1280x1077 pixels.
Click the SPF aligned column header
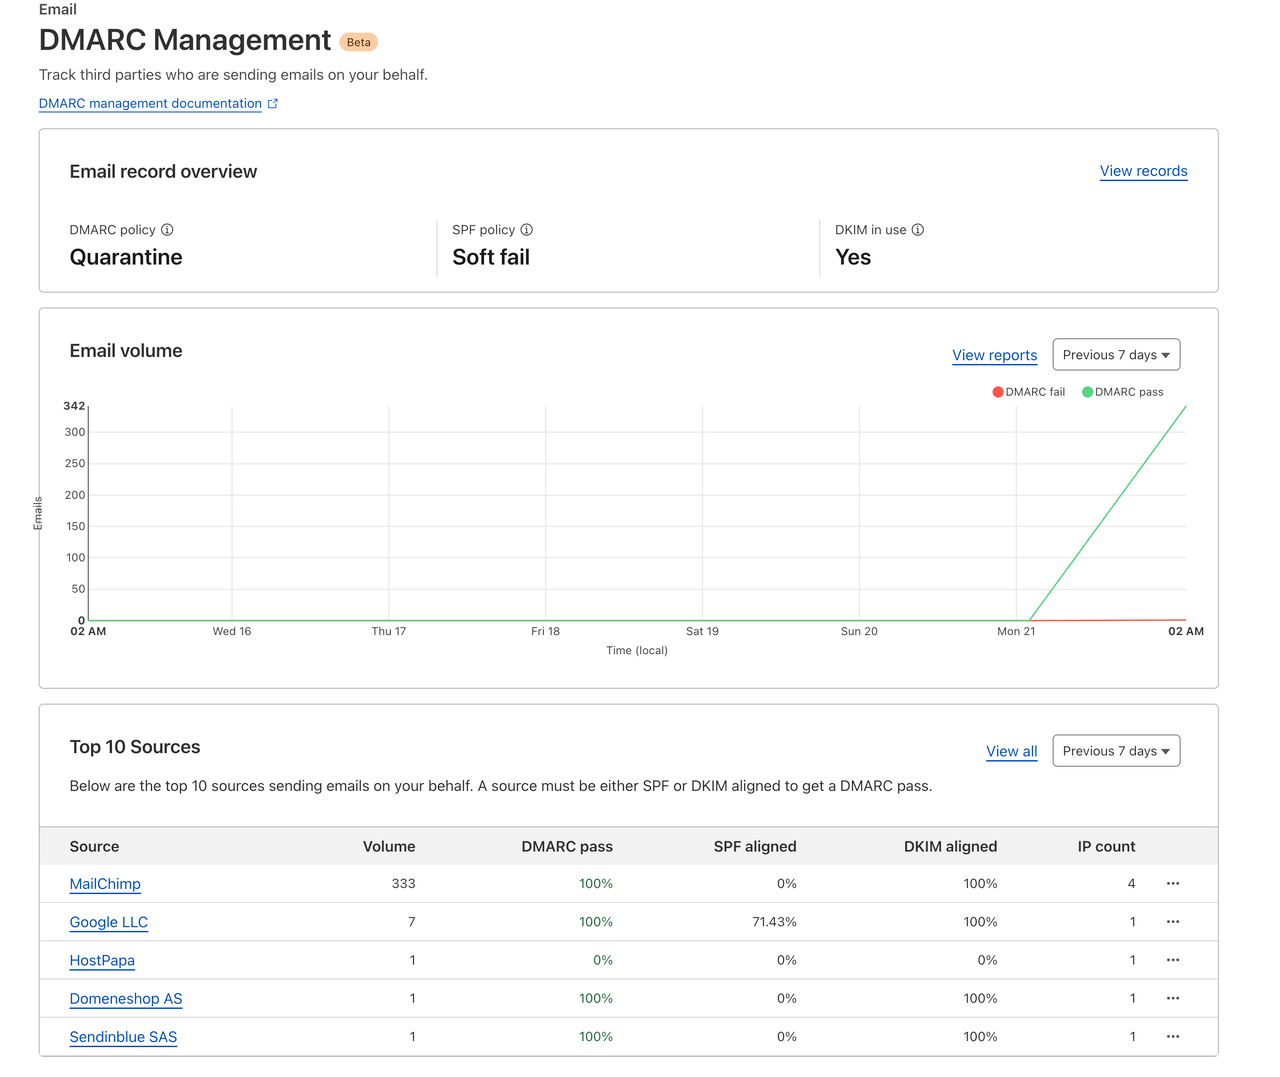755,846
